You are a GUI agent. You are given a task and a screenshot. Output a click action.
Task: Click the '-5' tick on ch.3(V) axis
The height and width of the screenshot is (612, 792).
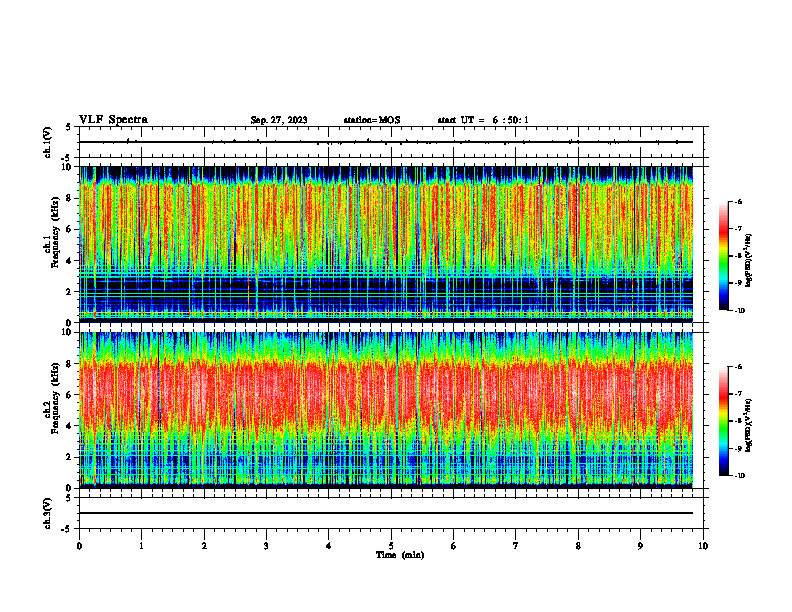pyautogui.click(x=67, y=529)
